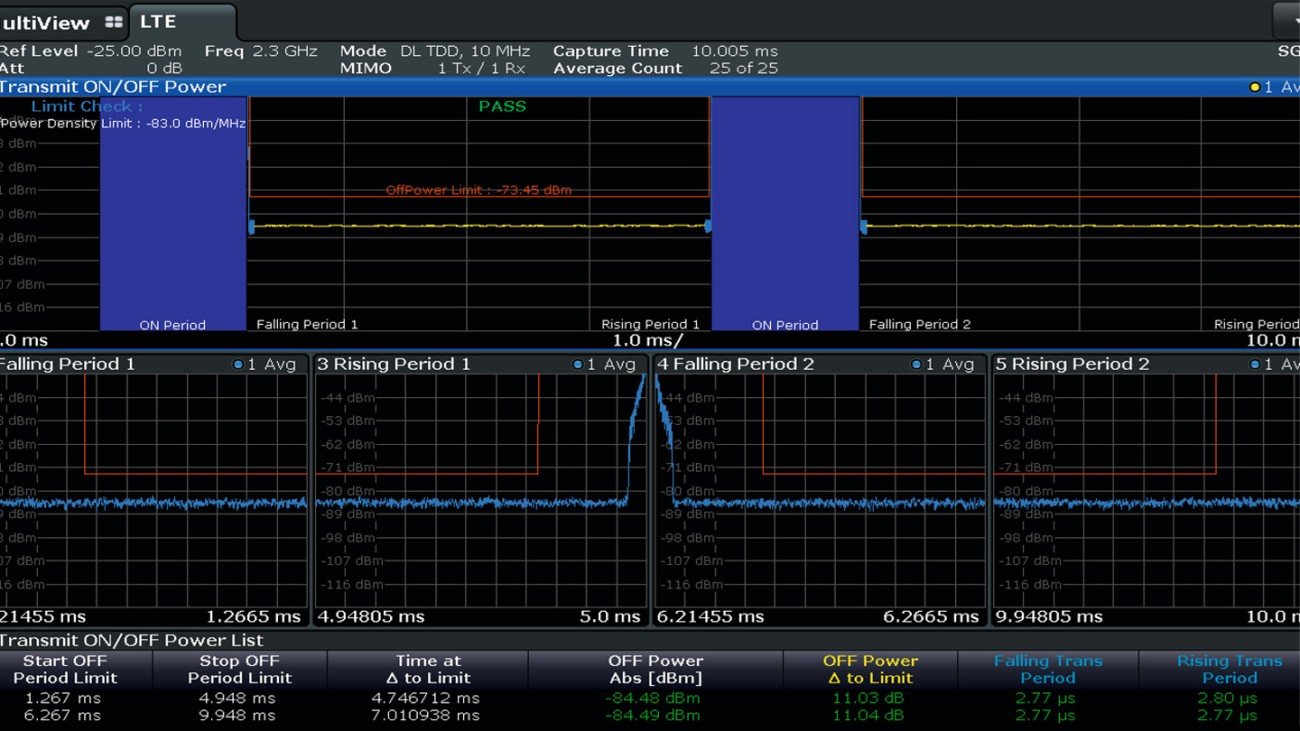Click the 11.03 dB delta-to-limit value
This screenshot has height=731, width=1300.
(x=867, y=698)
